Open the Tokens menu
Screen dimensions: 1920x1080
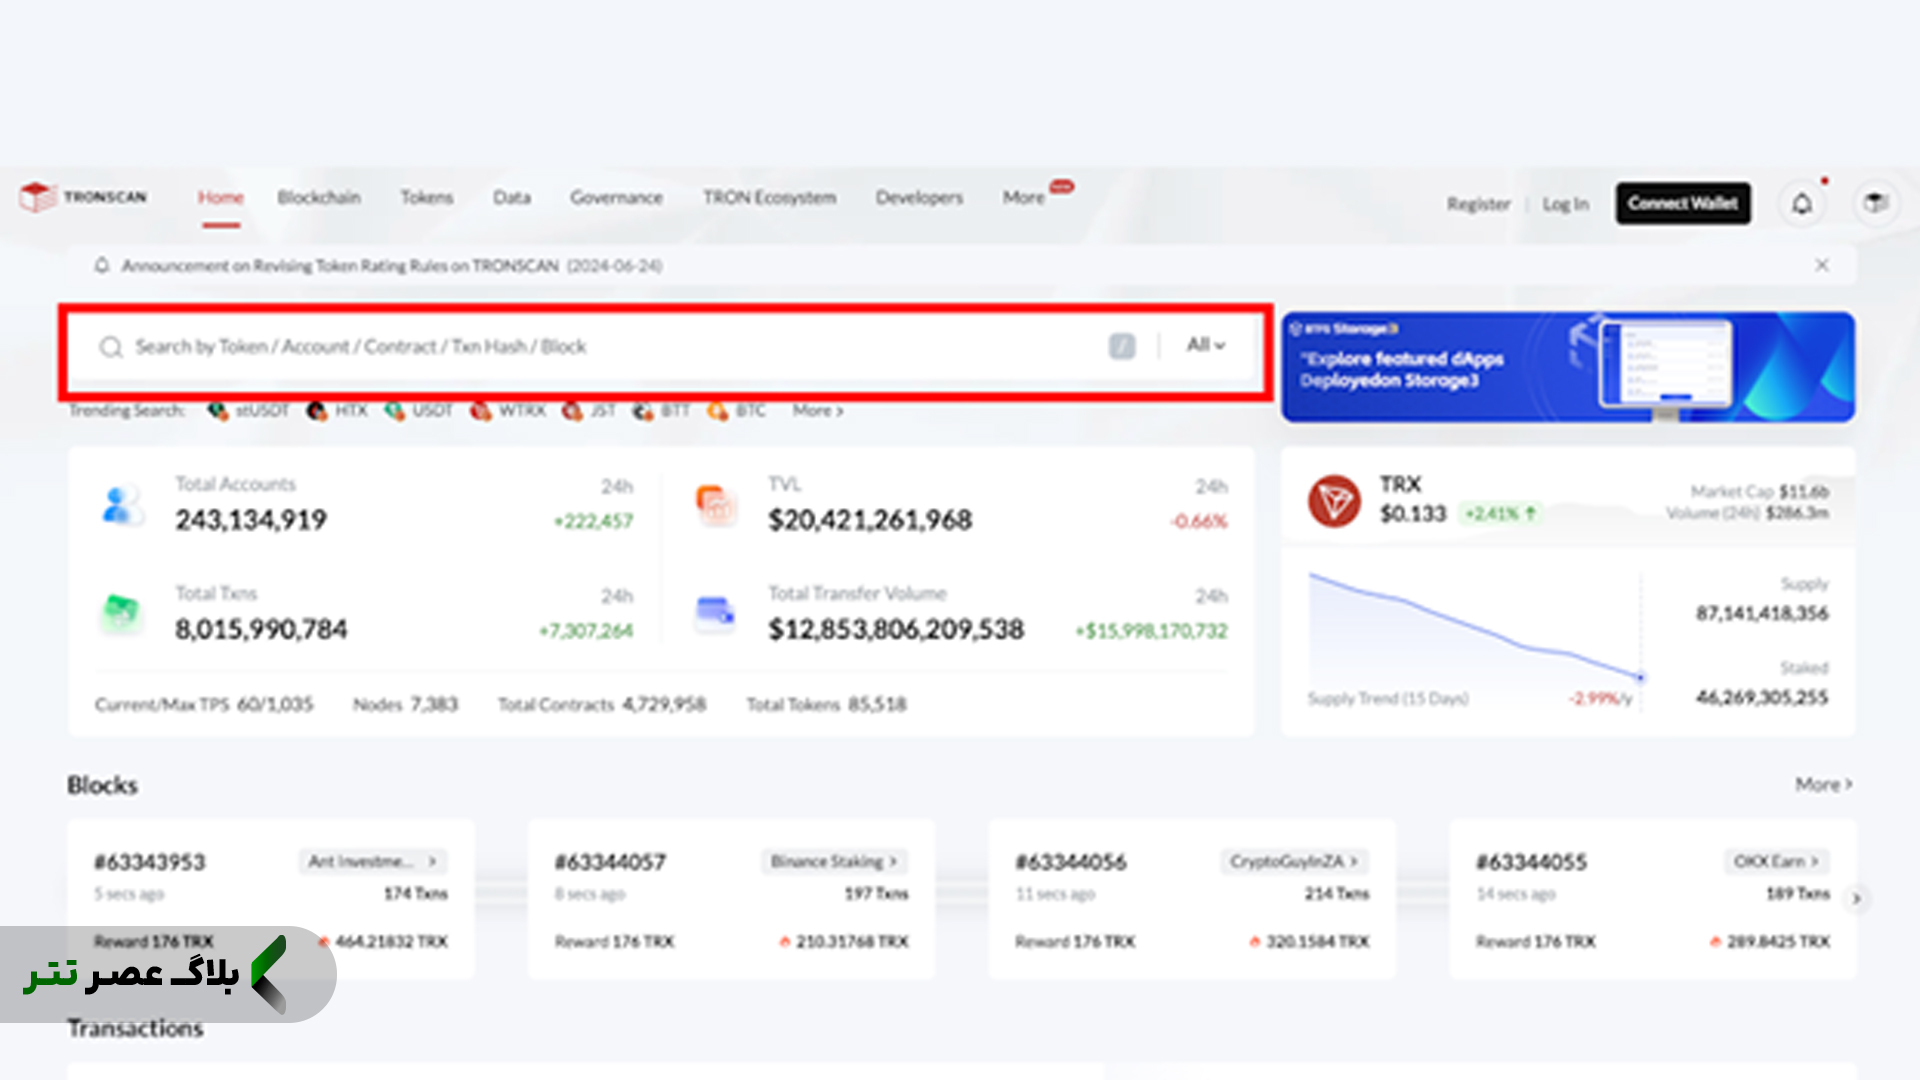[x=427, y=198]
